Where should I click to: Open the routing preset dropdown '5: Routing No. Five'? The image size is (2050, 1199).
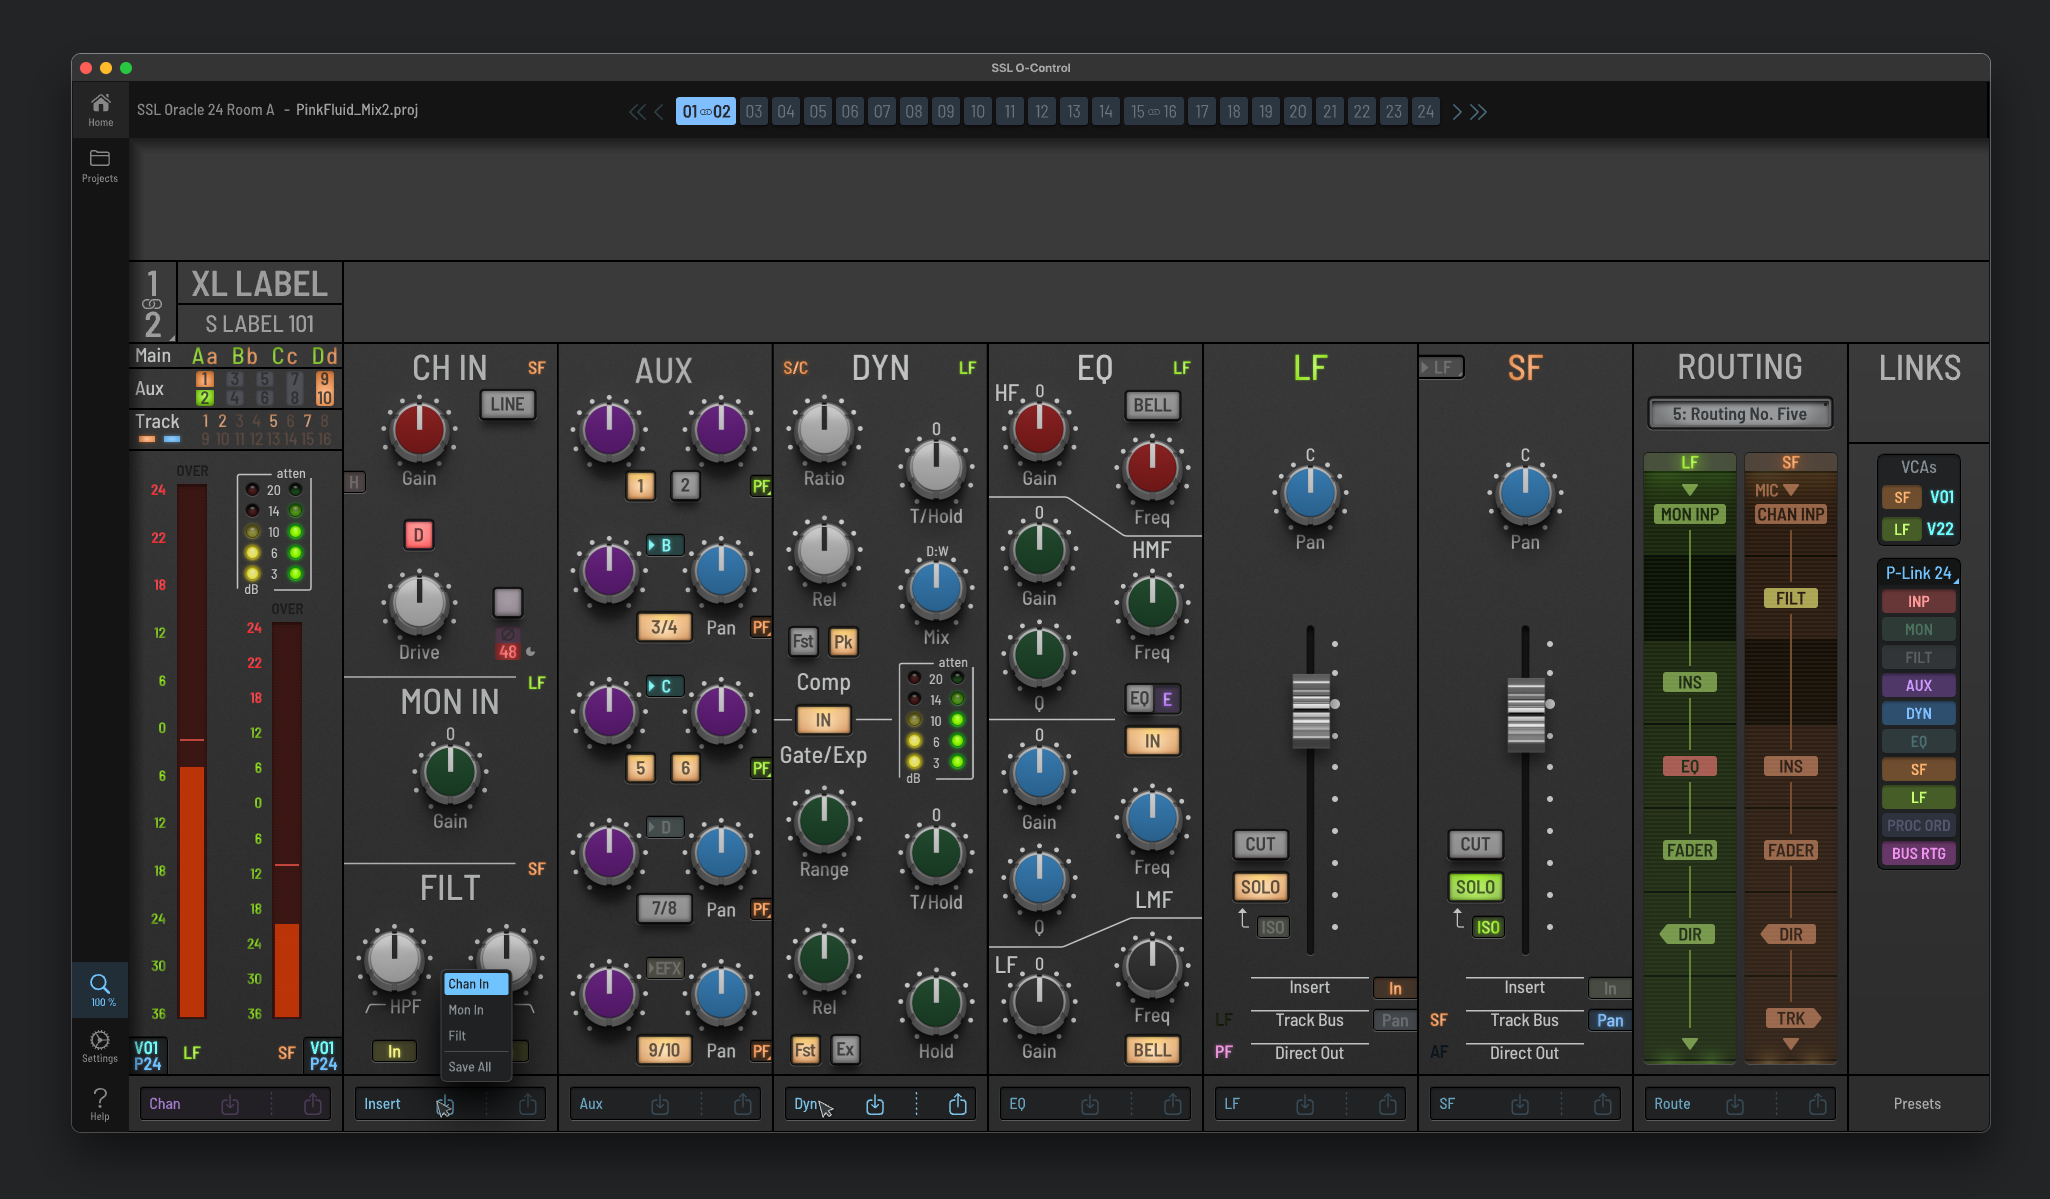click(x=1740, y=414)
